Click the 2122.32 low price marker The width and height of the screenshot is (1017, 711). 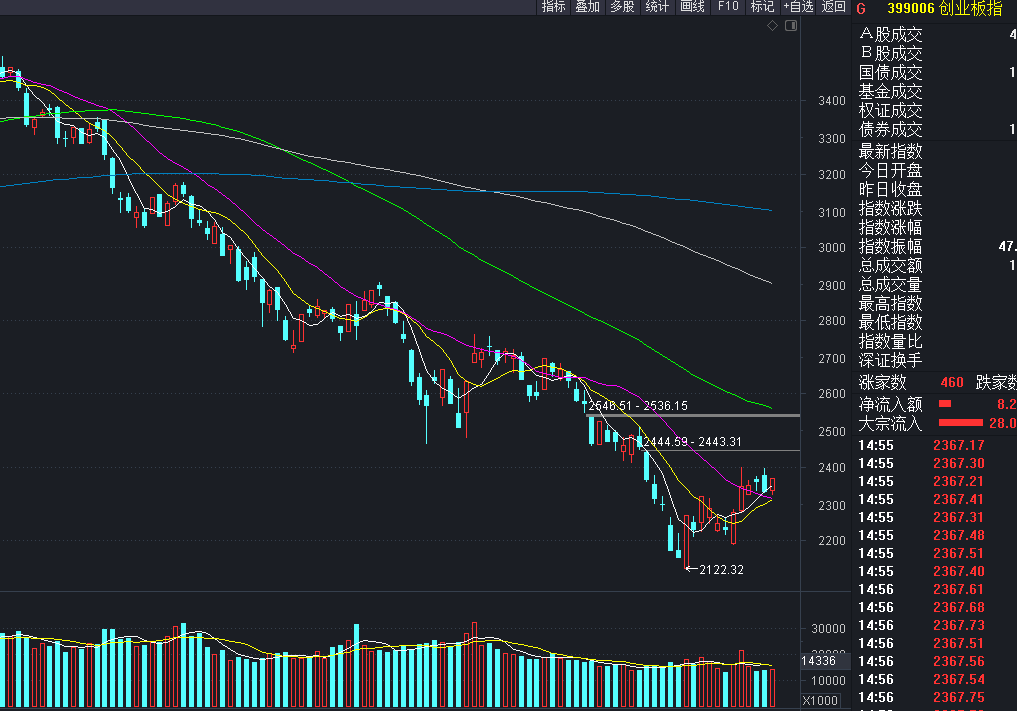click(x=722, y=569)
